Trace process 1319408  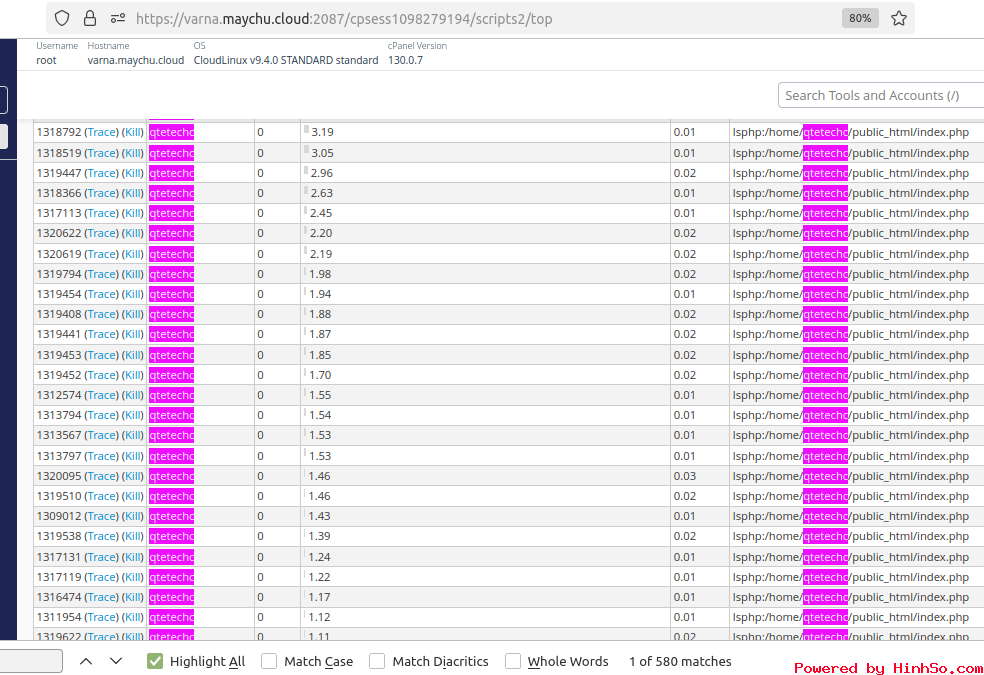click(101, 314)
